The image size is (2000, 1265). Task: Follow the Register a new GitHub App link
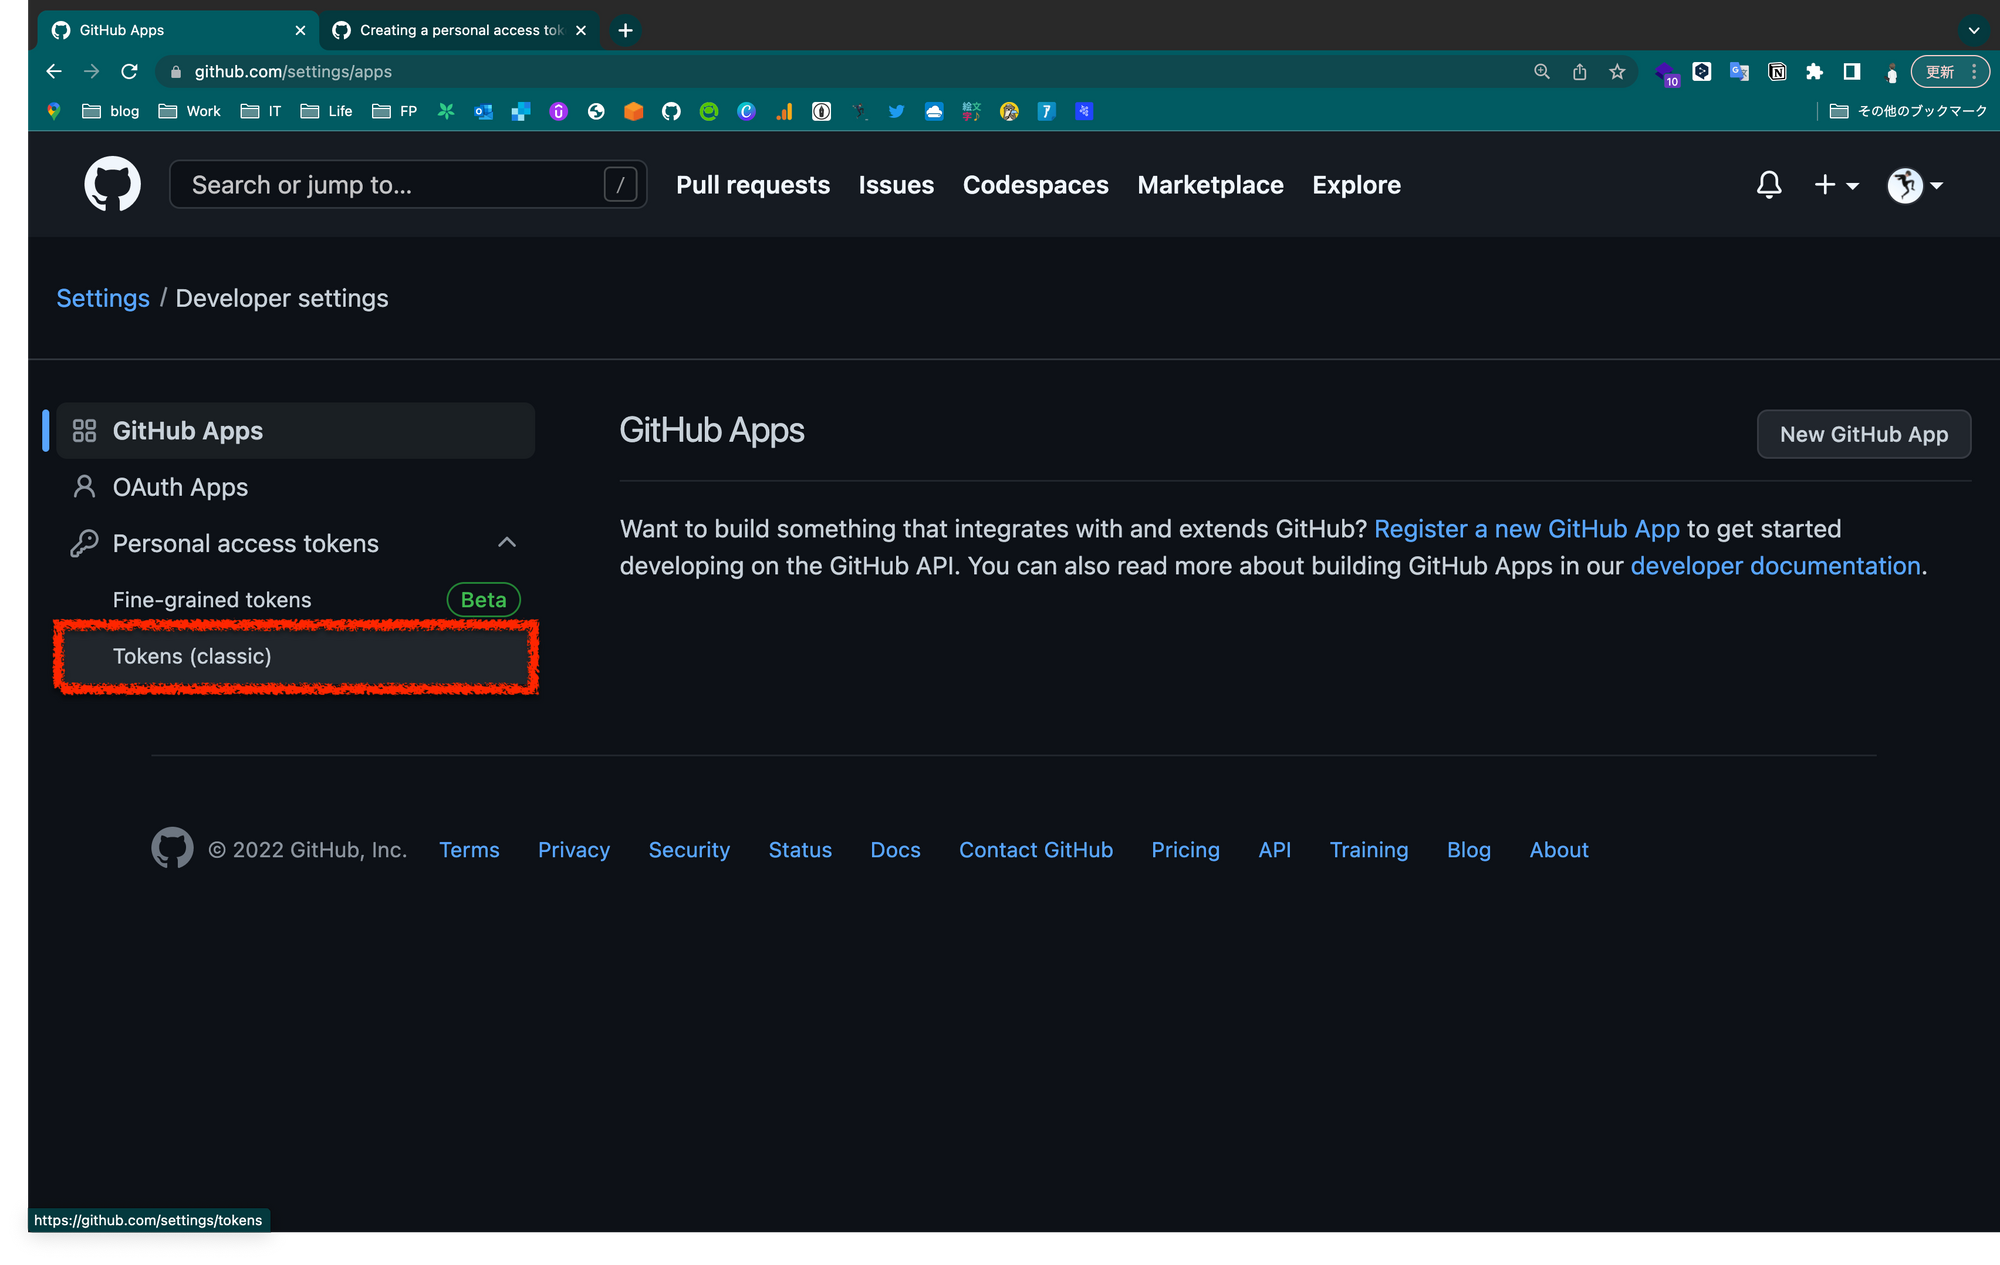click(x=1526, y=528)
